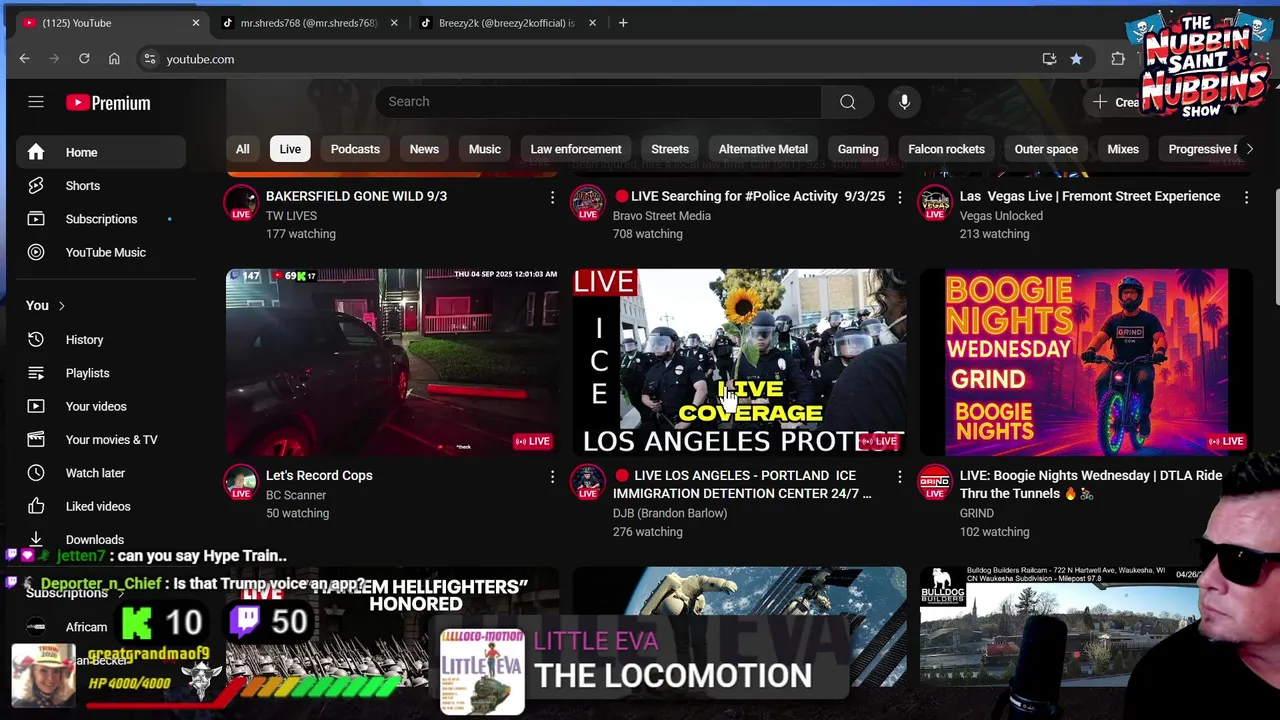Open options for LIVE LOS ANGELES PORTLAND video
This screenshot has width=1280, height=720.
click(x=899, y=477)
